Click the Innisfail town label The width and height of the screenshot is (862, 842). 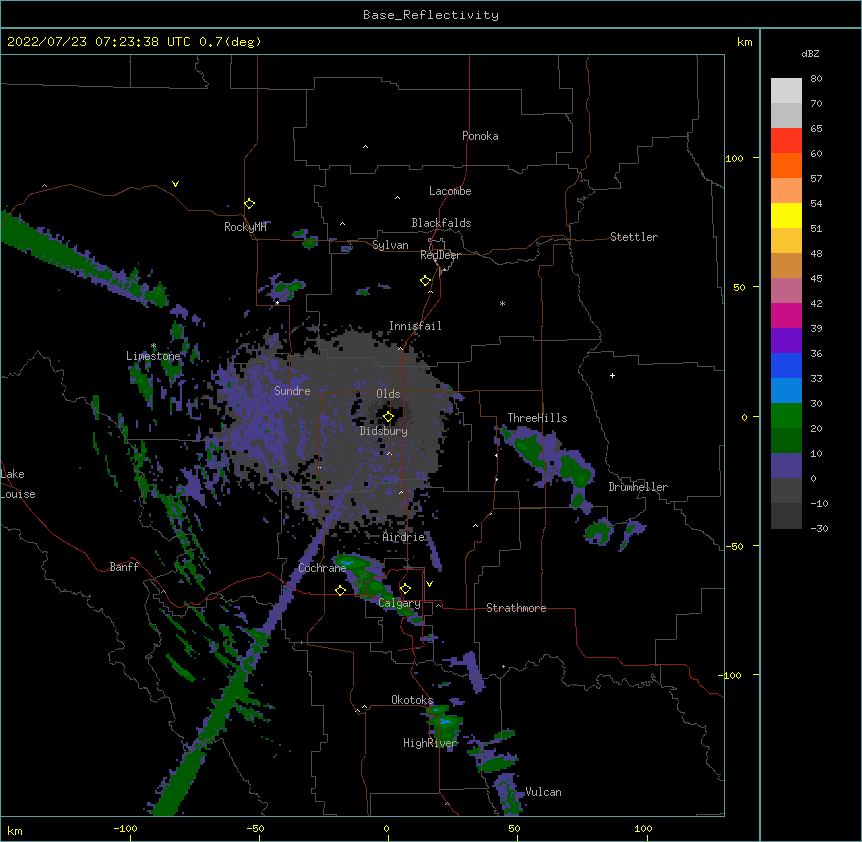(415, 326)
